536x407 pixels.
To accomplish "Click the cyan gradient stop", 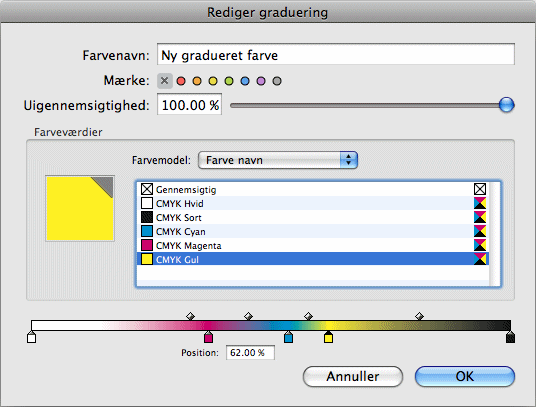I will (289, 337).
